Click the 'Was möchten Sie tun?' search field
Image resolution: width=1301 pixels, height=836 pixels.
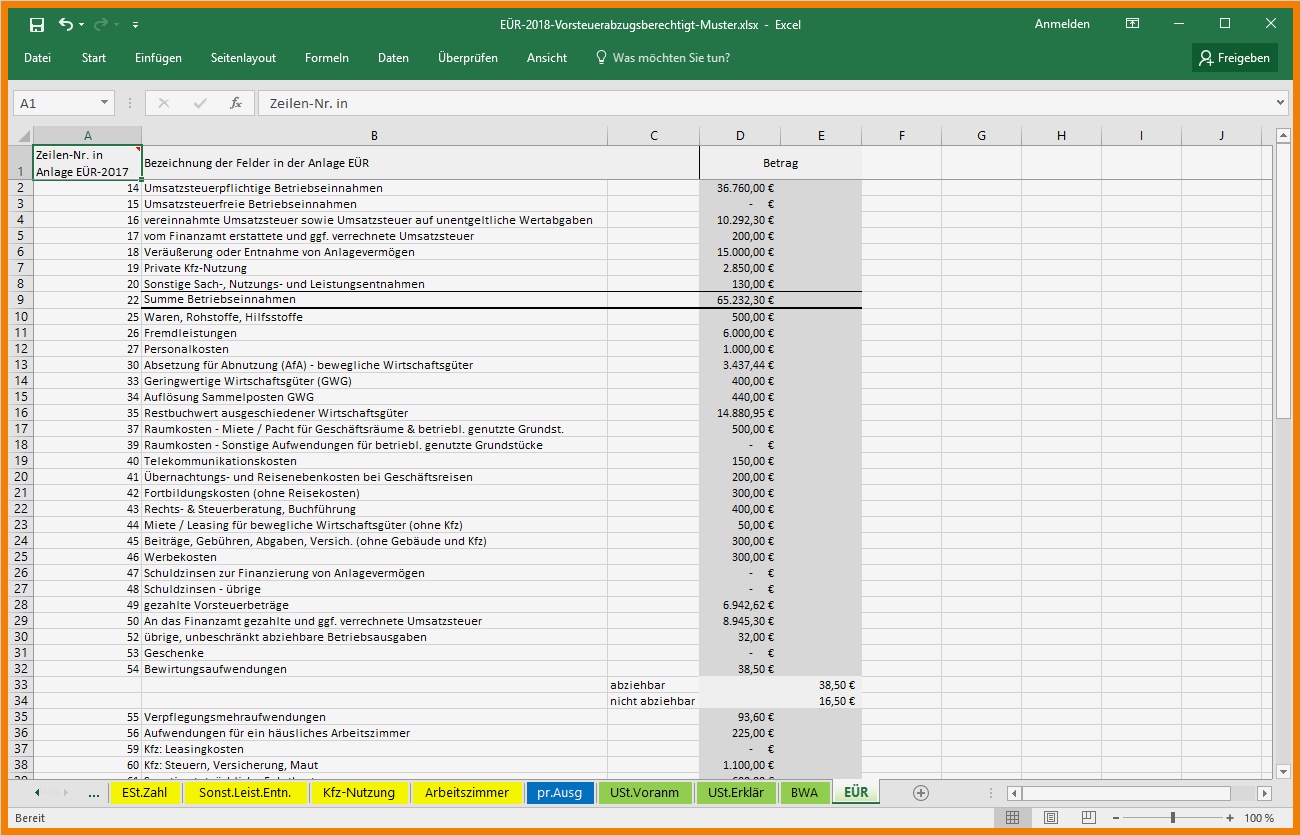click(x=670, y=58)
